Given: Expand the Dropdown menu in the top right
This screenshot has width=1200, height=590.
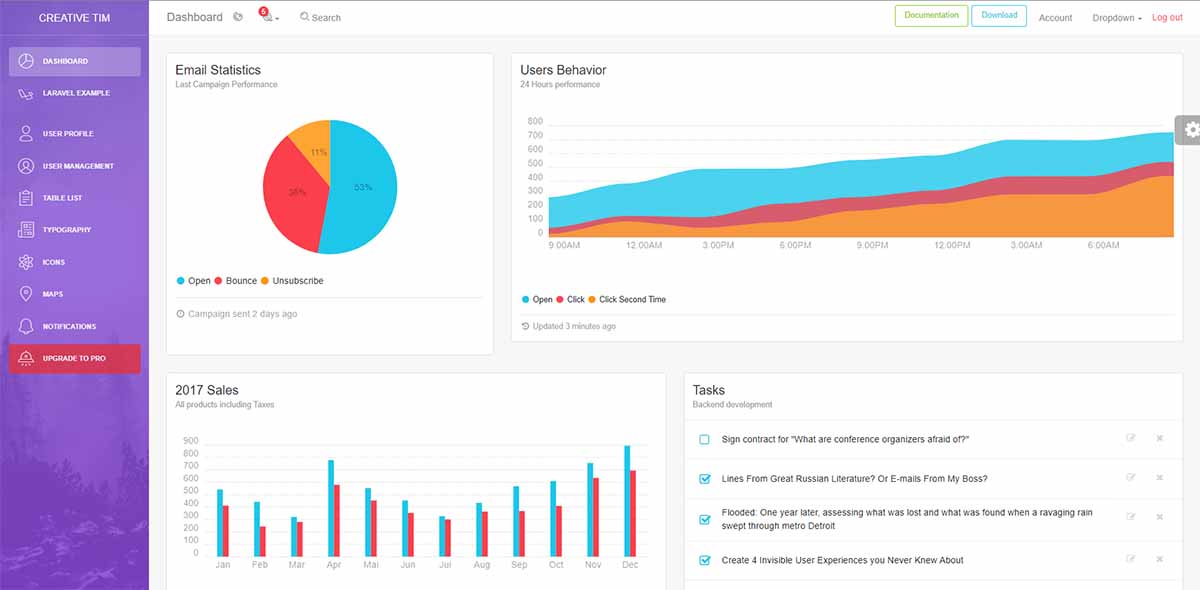Looking at the screenshot, I should click(1114, 17).
